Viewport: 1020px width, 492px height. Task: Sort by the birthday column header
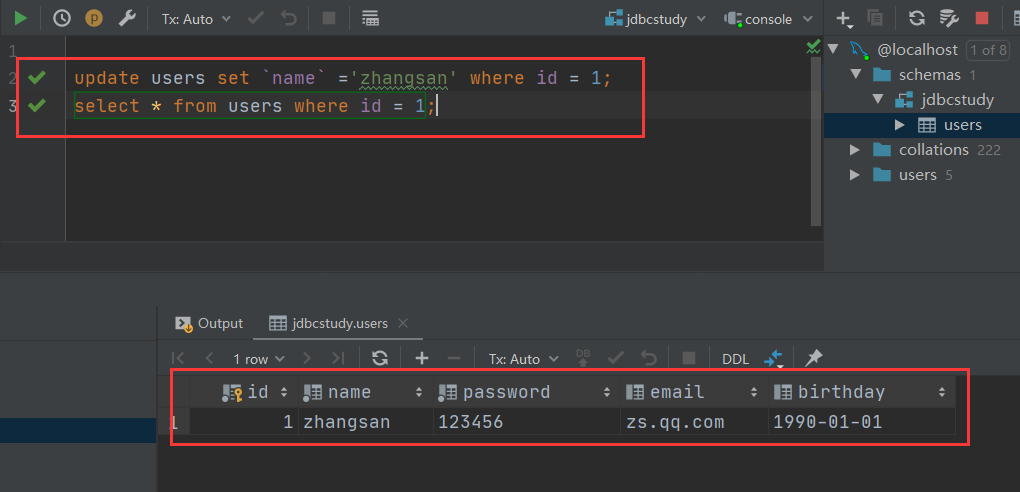click(x=861, y=392)
